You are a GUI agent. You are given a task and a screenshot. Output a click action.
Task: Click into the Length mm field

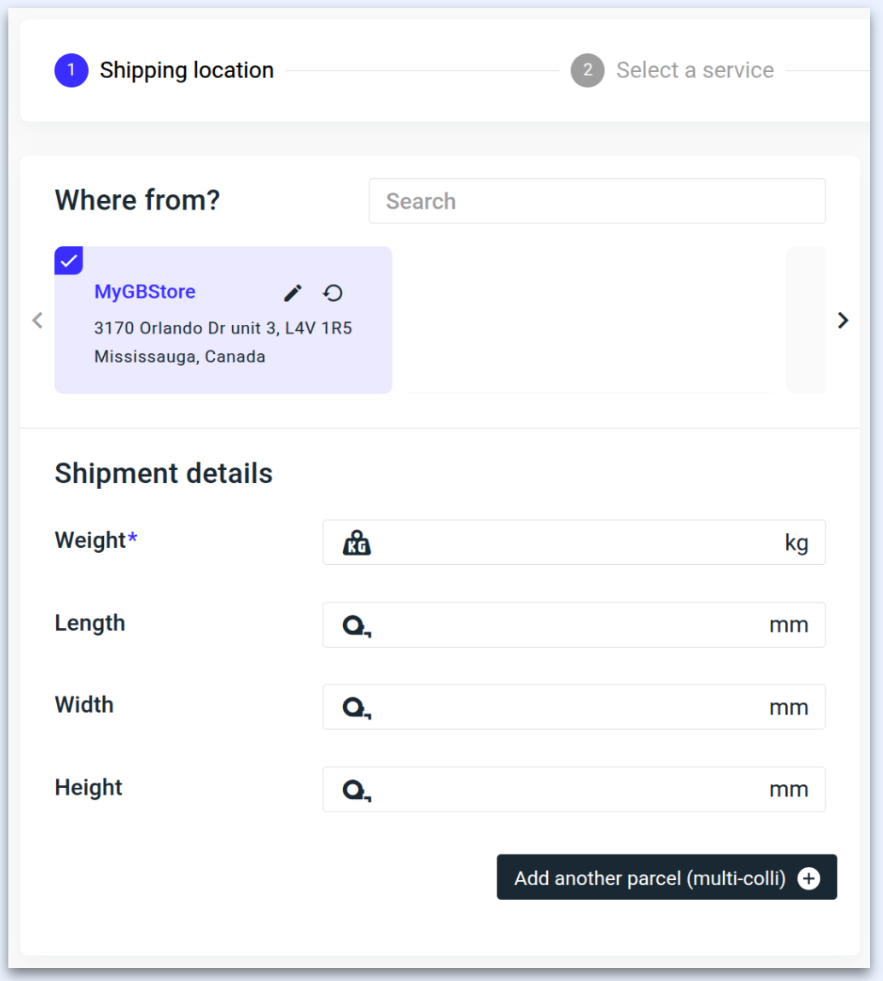[x=570, y=626]
